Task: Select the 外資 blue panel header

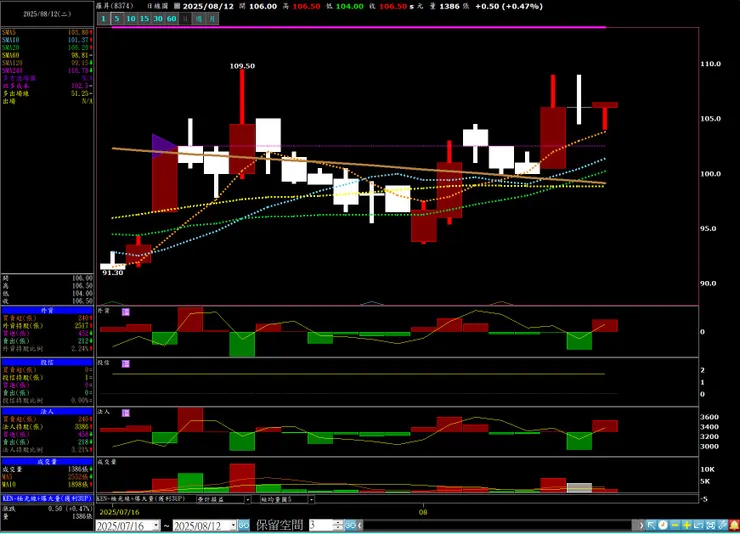Action: tap(47, 310)
